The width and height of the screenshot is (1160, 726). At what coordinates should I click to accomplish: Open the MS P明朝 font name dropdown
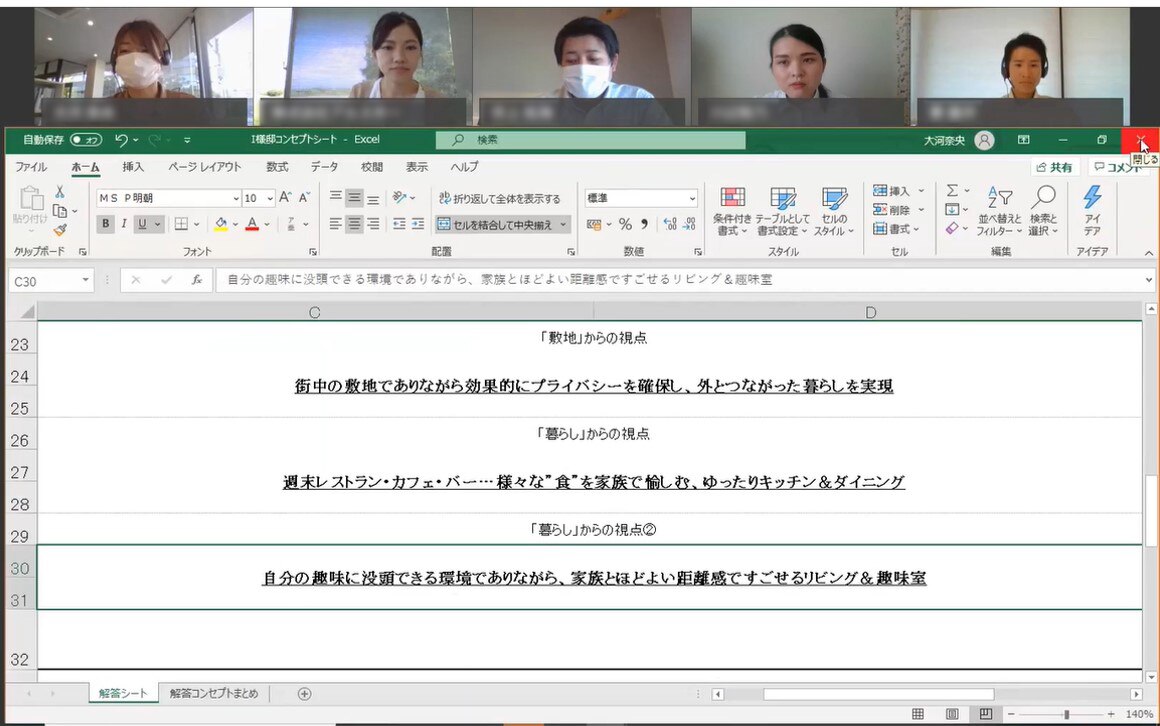pyautogui.click(x=236, y=198)
